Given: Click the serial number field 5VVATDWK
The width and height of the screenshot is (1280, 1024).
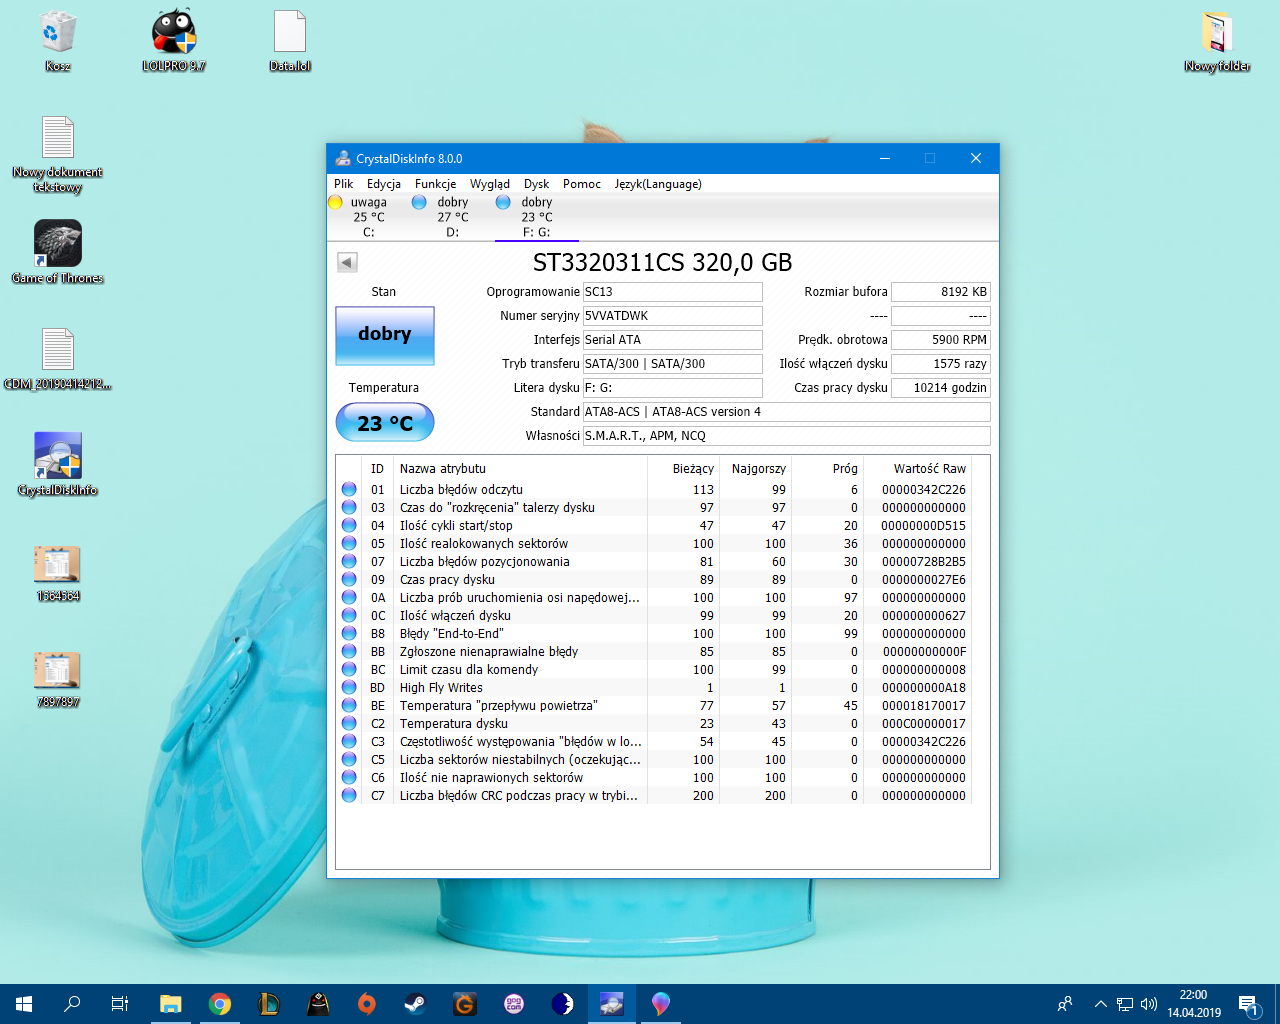Looking at the screenshot, I should [x=673, y=316].
